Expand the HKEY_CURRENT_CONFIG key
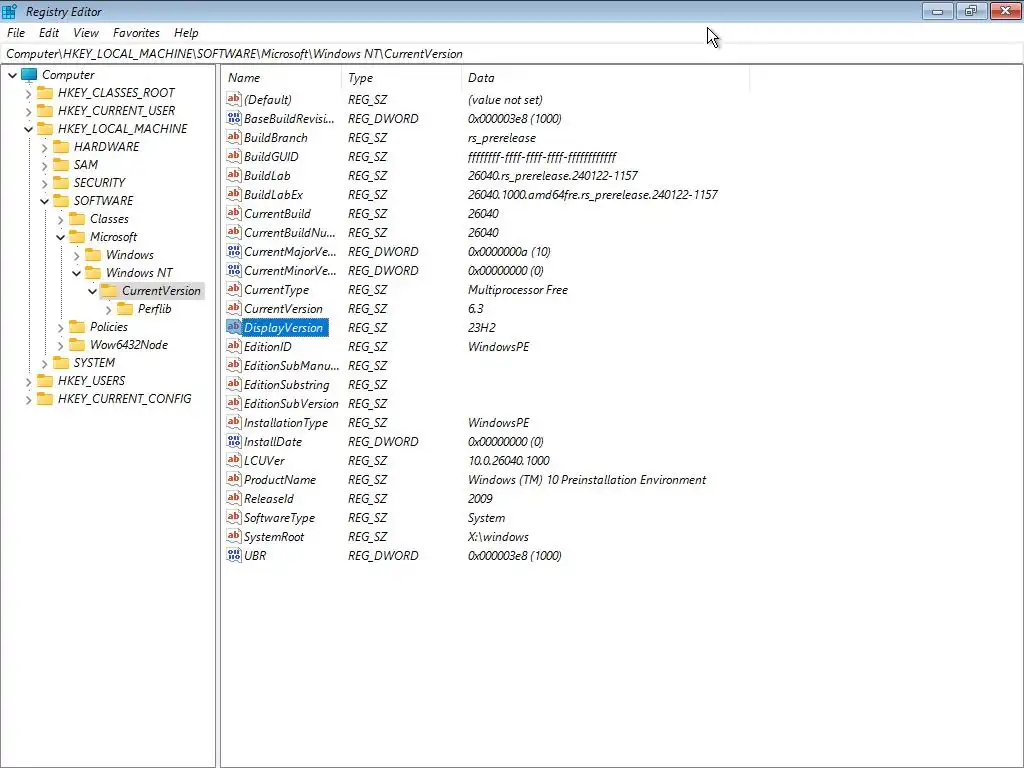 click(28, 399)
